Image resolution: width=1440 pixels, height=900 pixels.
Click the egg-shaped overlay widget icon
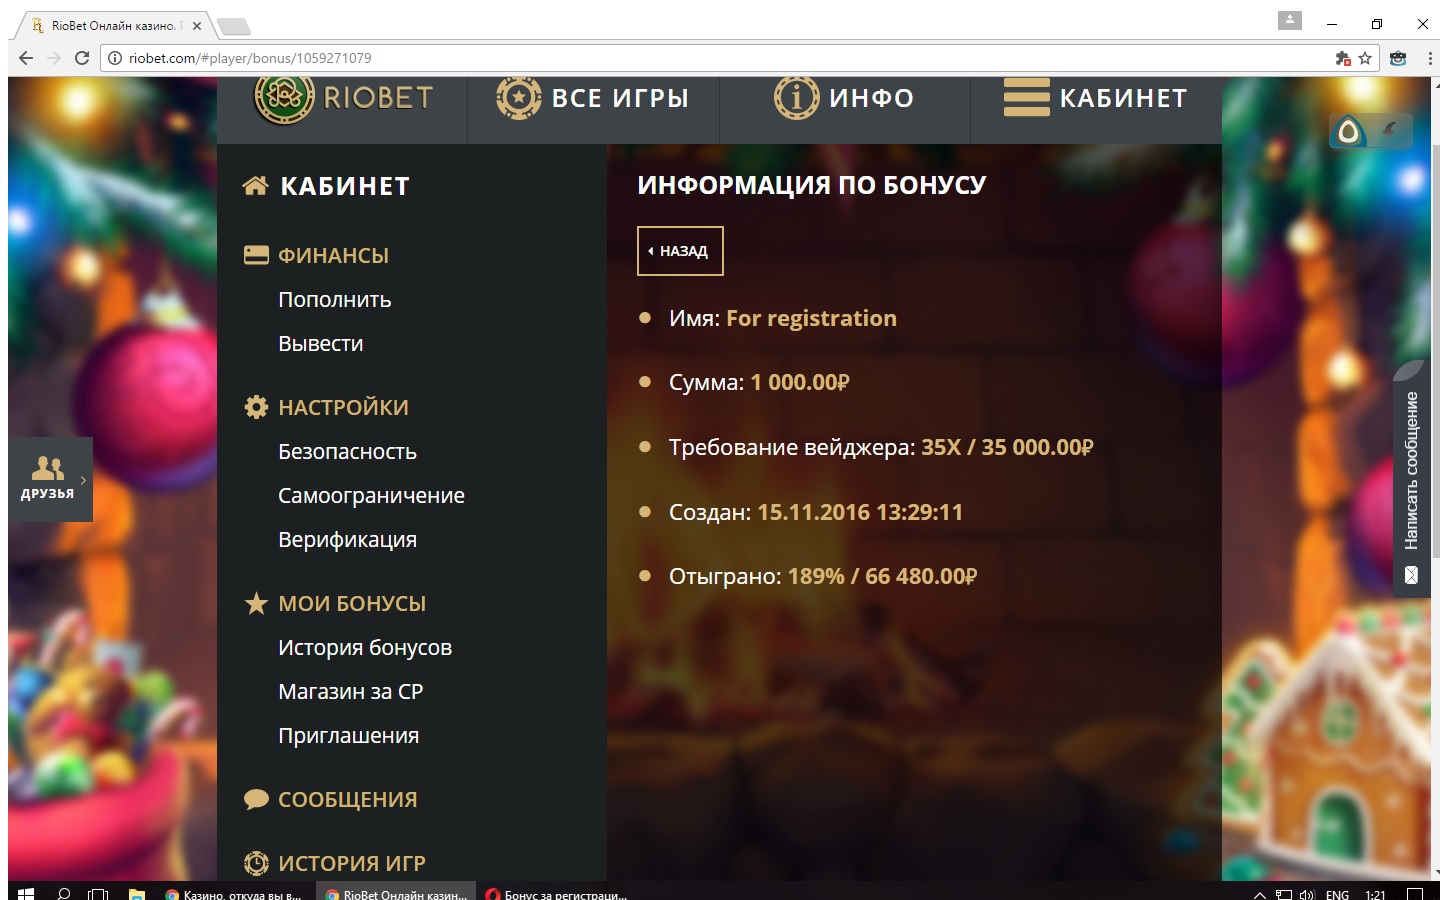click(1350, 132)
